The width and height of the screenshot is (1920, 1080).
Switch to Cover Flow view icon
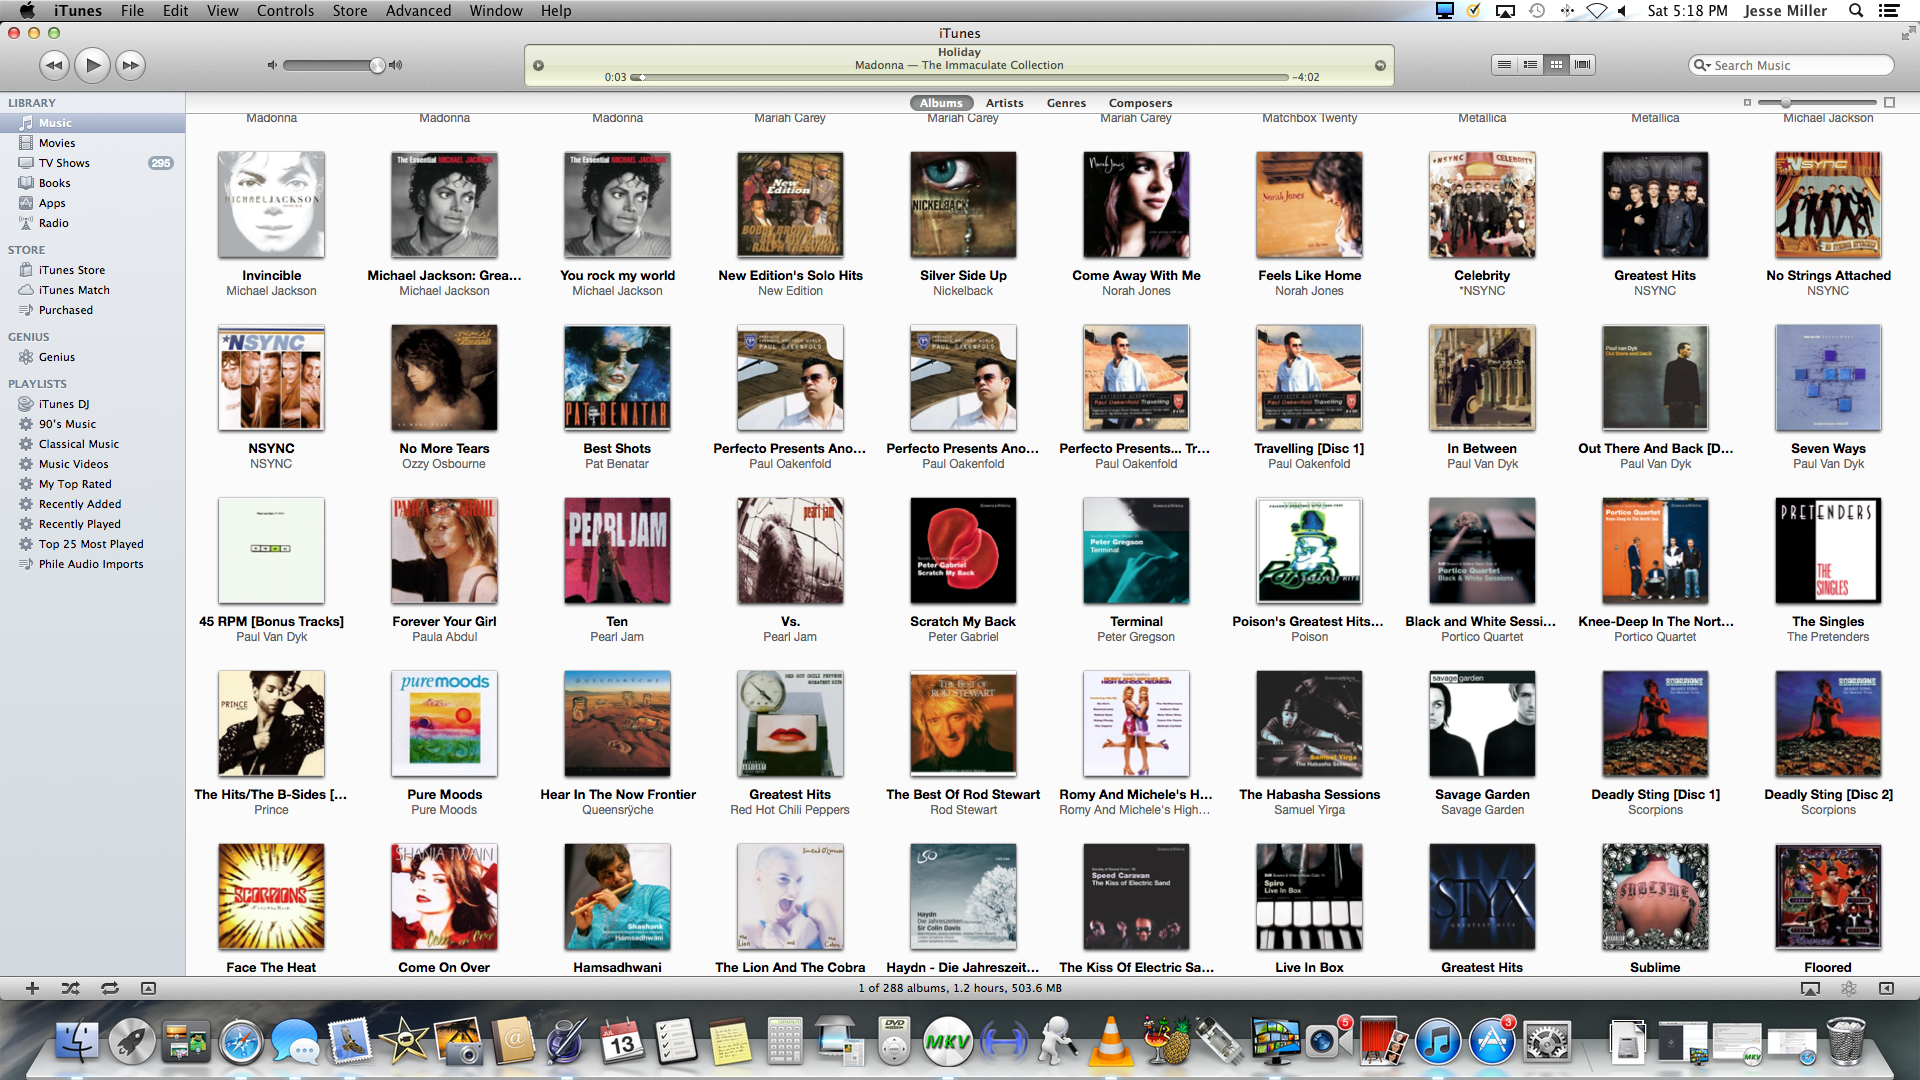click(1582, 65)
